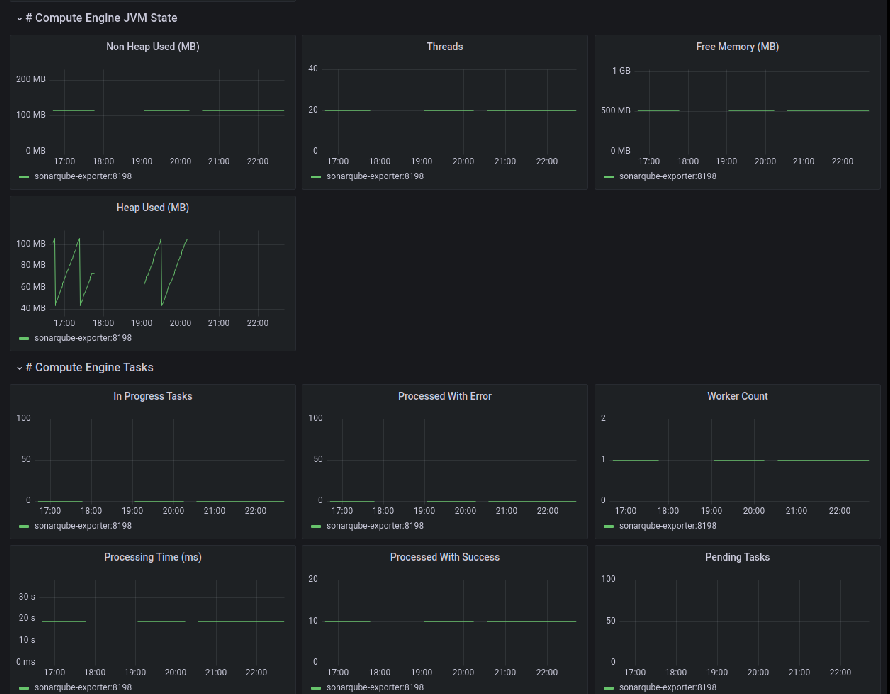Click the legend color line in Processed With Error panel
Screen dimensions: 890x694
(x=316, y=526)
